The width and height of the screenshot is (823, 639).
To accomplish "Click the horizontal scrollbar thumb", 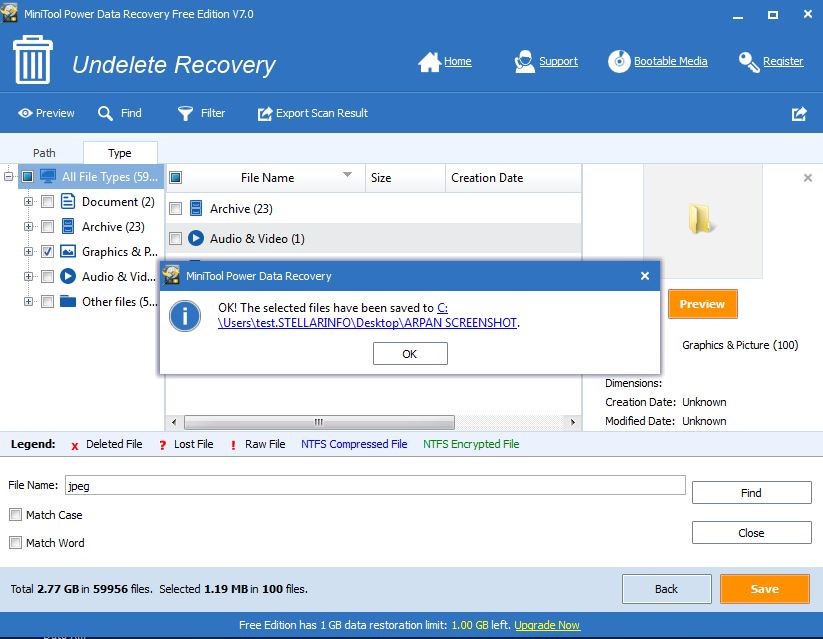I will [319, 422].
